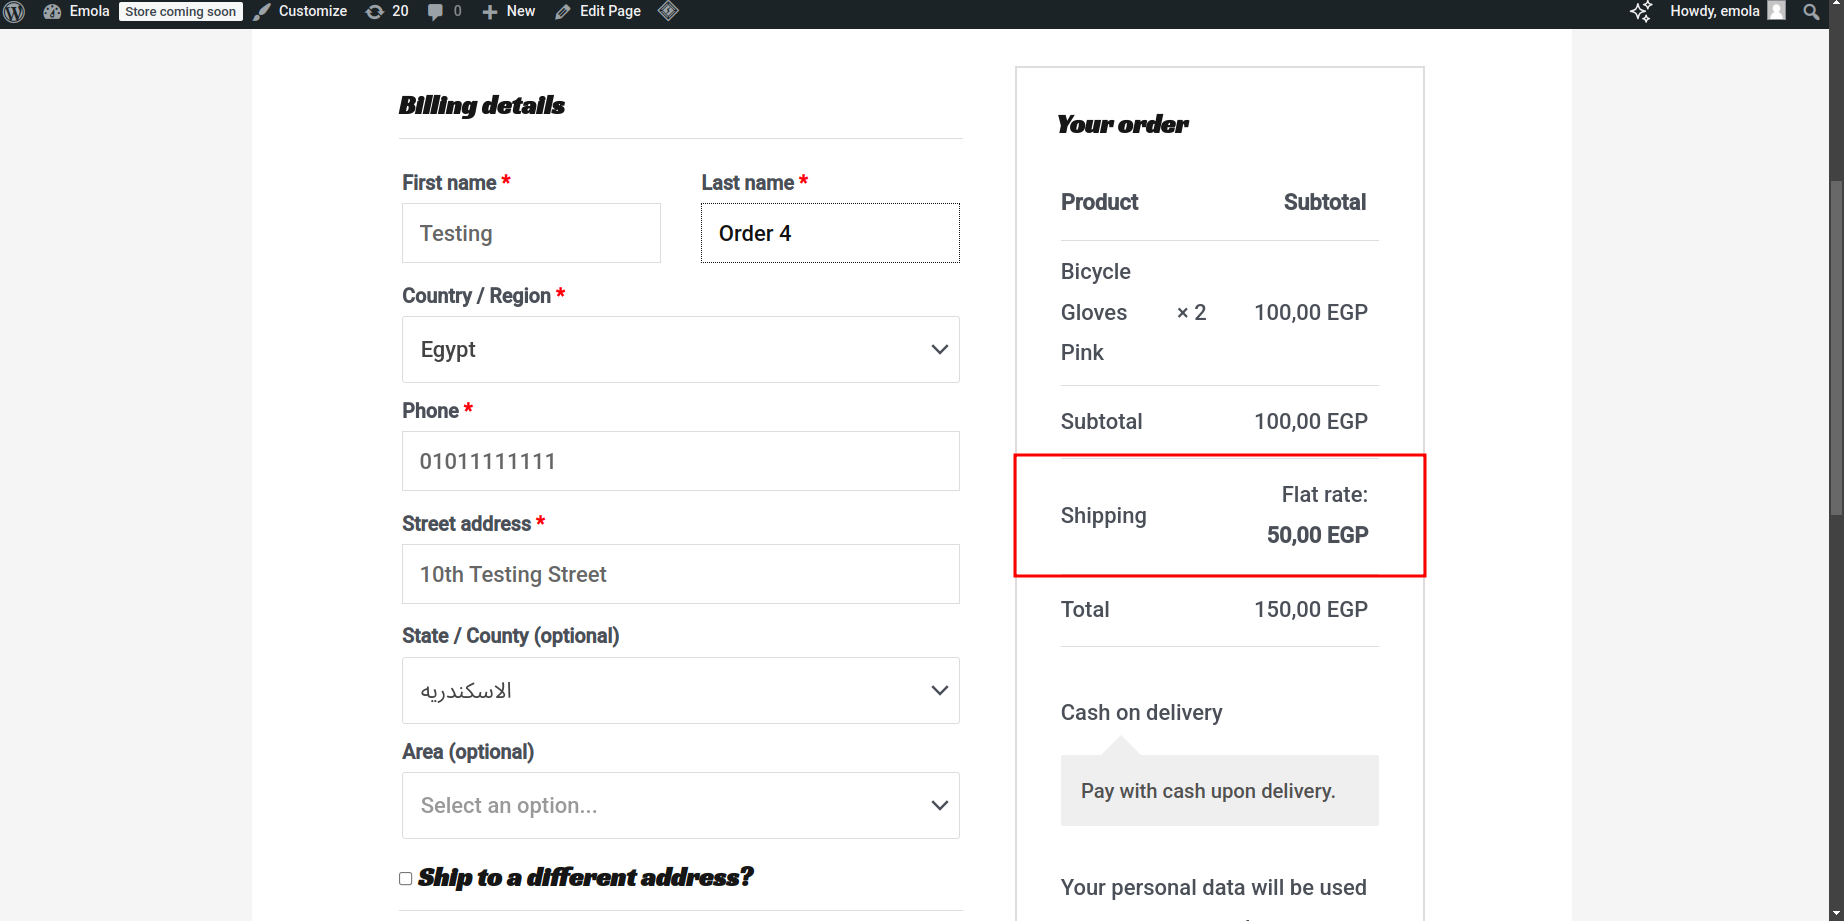Open Customize in the admin bar
The width and height of the screenshot is (1844, 921).
click(300, 12)
